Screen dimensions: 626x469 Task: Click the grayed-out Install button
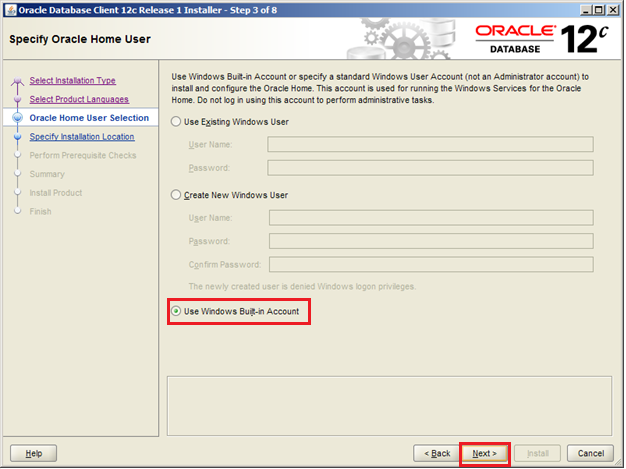(538, 453)
